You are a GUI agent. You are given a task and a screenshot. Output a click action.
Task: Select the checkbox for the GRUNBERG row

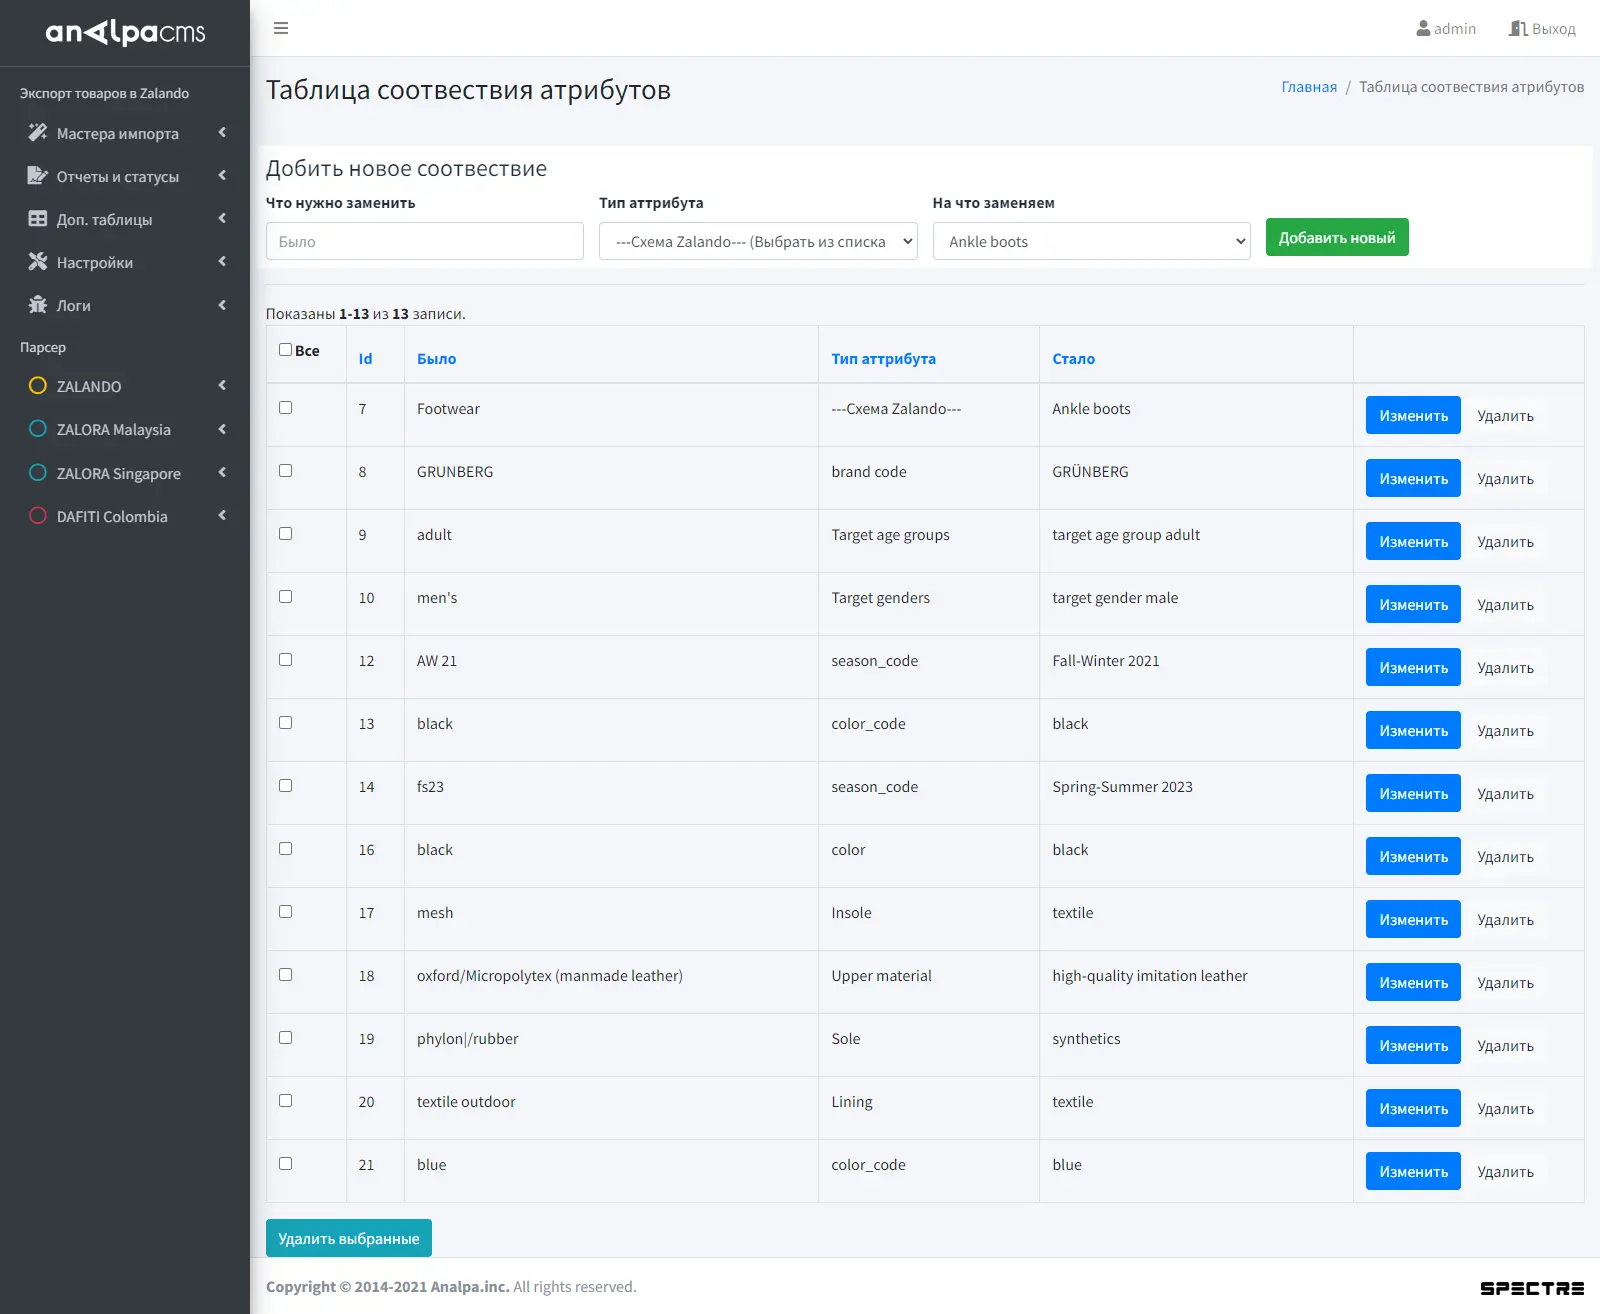(286, 471)
